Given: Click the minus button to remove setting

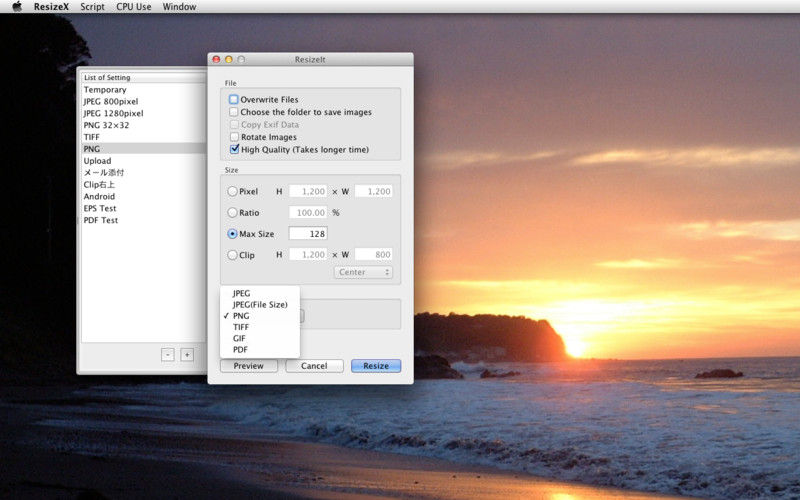Looking at the screenshot, I should pyautogui.click(x=167, y=354).
